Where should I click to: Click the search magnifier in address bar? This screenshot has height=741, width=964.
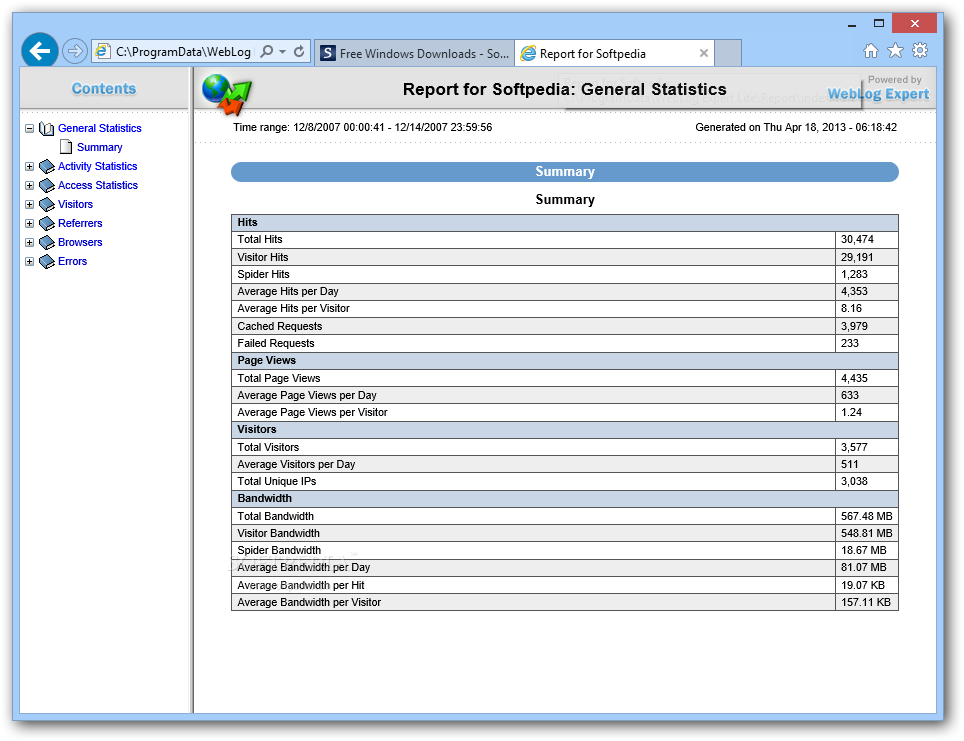click(x=266, y=52)
